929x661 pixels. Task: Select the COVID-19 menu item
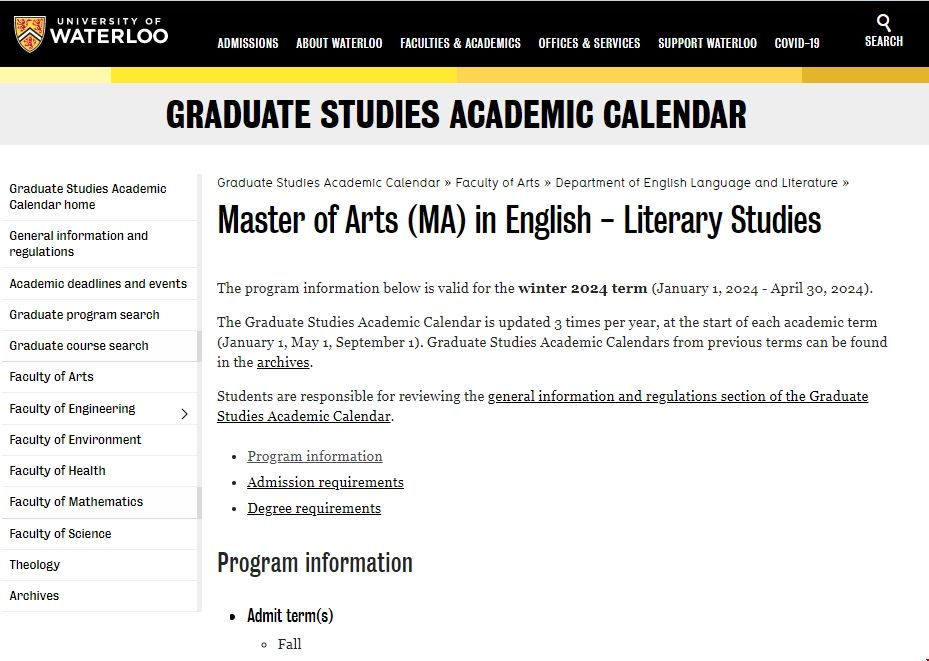(796, 43)
